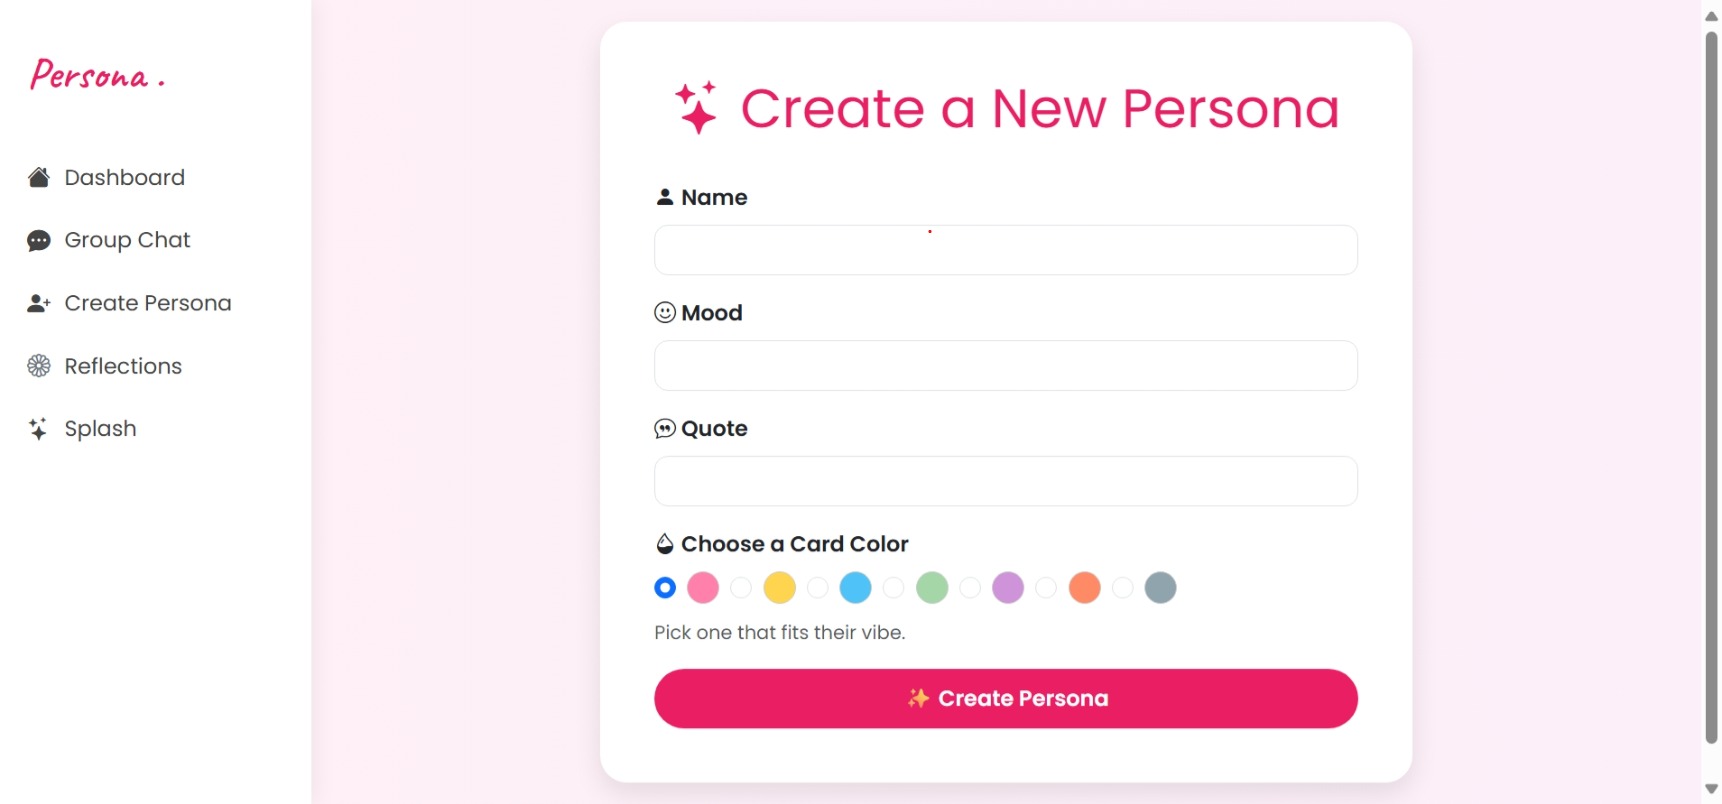Navigate to the Reflections page

[x=122, y=366]
